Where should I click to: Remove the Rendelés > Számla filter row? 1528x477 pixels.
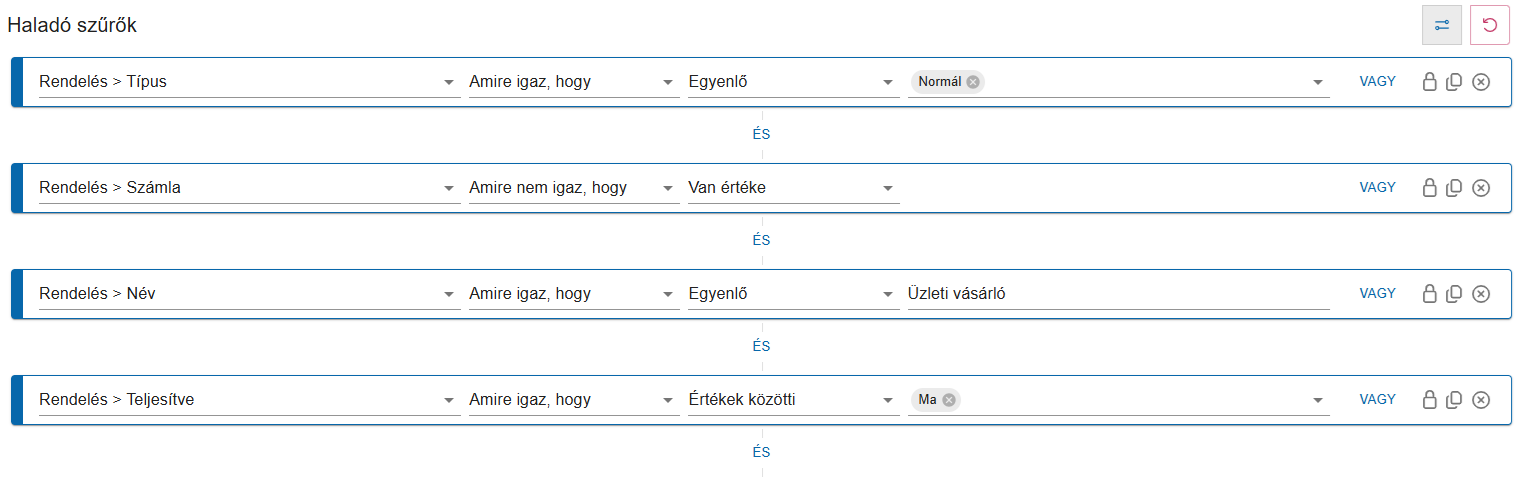1481,188
